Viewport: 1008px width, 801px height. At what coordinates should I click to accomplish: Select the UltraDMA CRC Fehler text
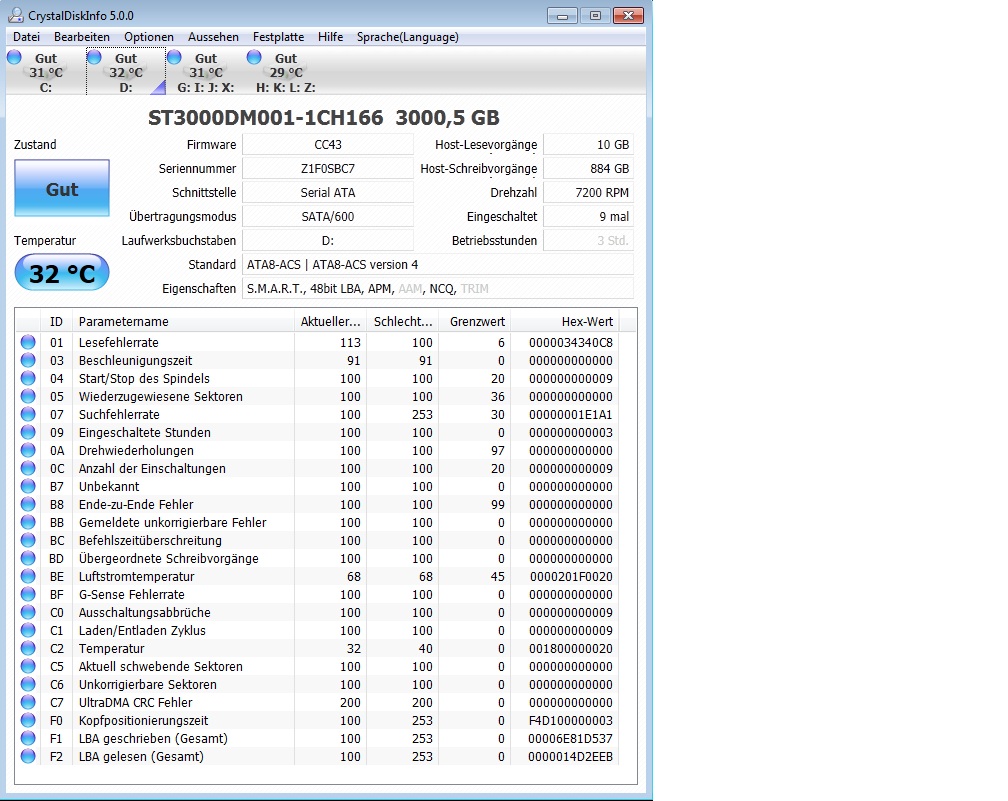tap(136, 703)
